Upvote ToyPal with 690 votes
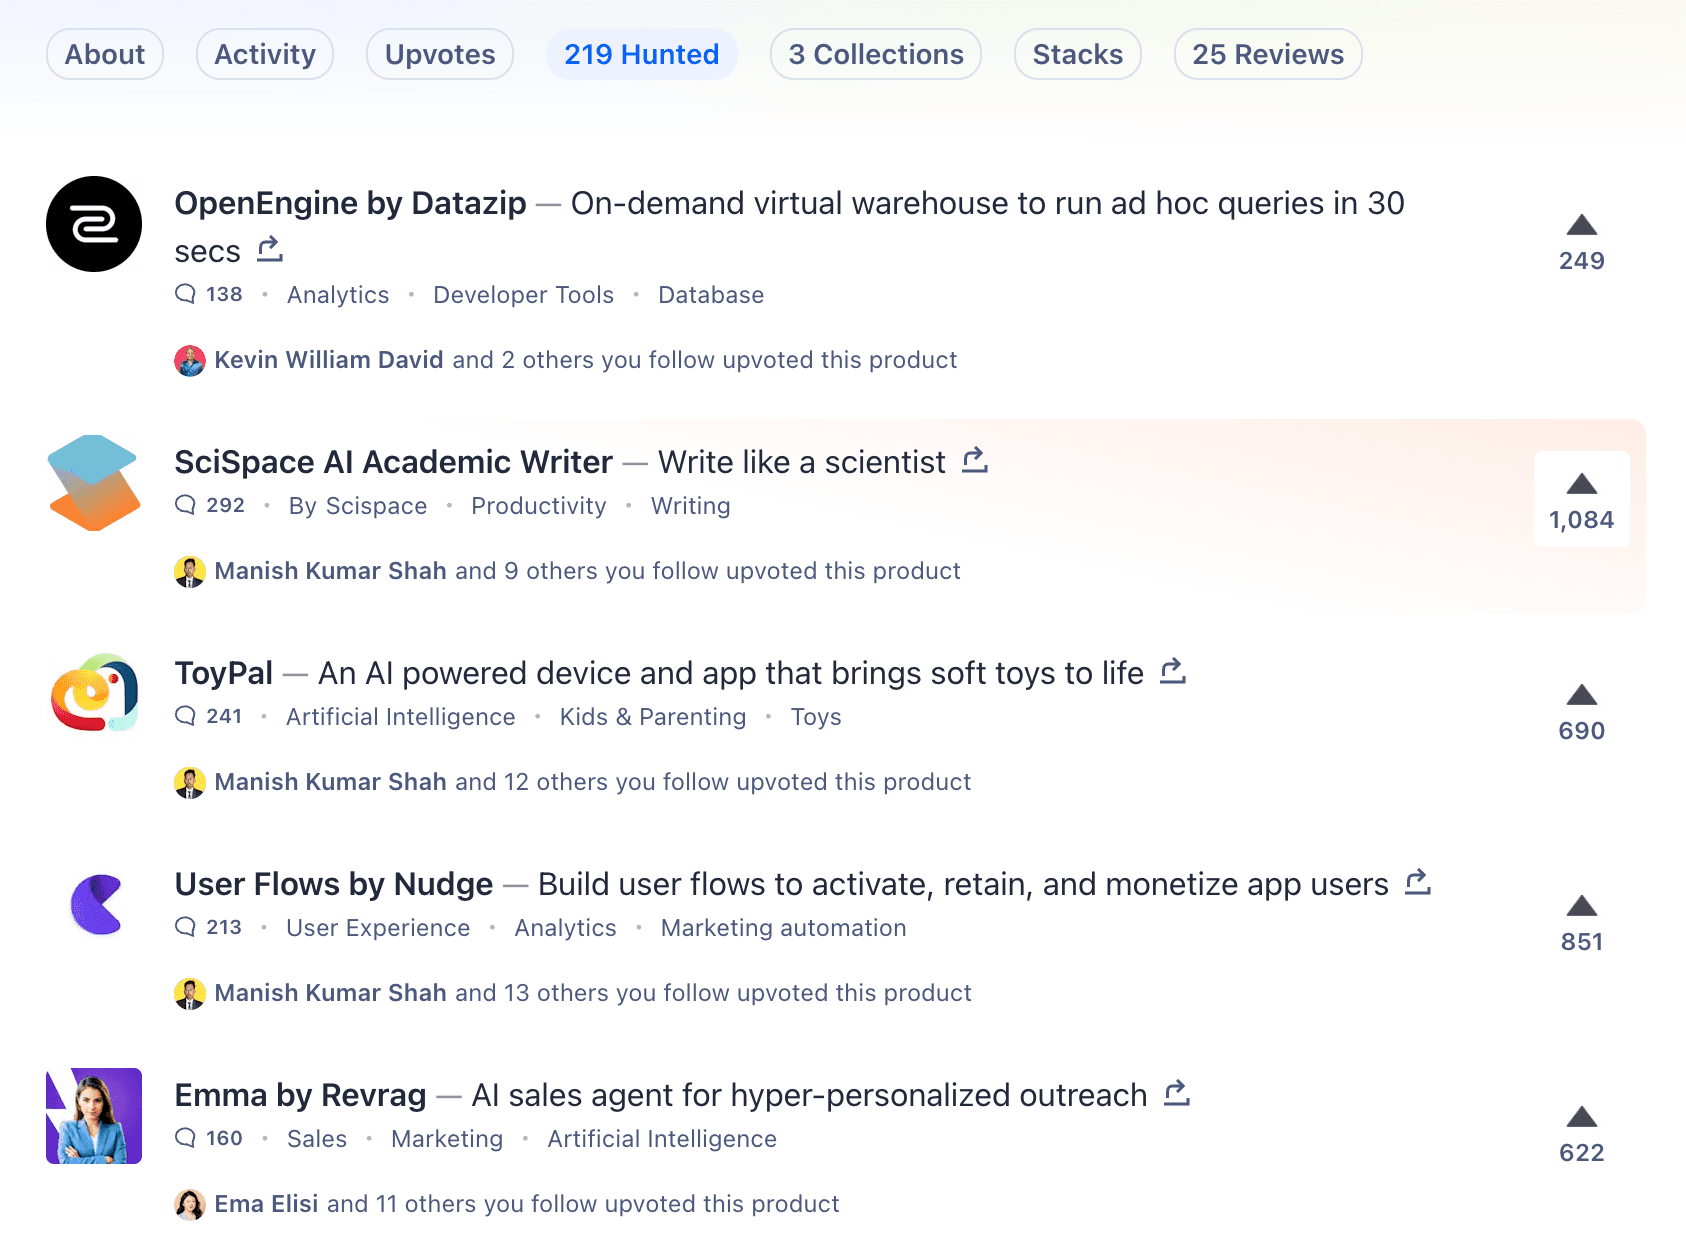This screenshot has height=1256, width=1686. [1582, 713]
